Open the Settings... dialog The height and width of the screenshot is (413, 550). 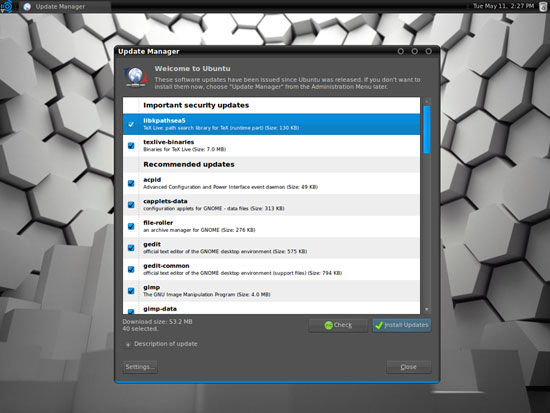pyautogui.click(x=140, y=367)
